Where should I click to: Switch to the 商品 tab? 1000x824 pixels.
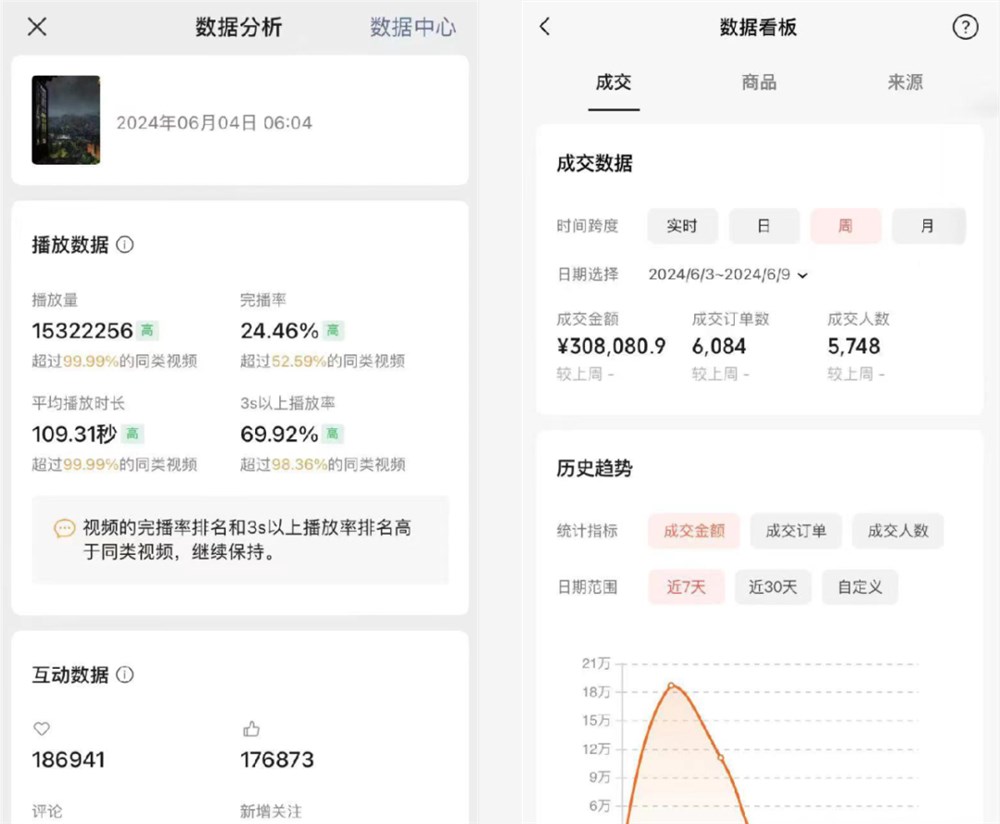[759, 83]
